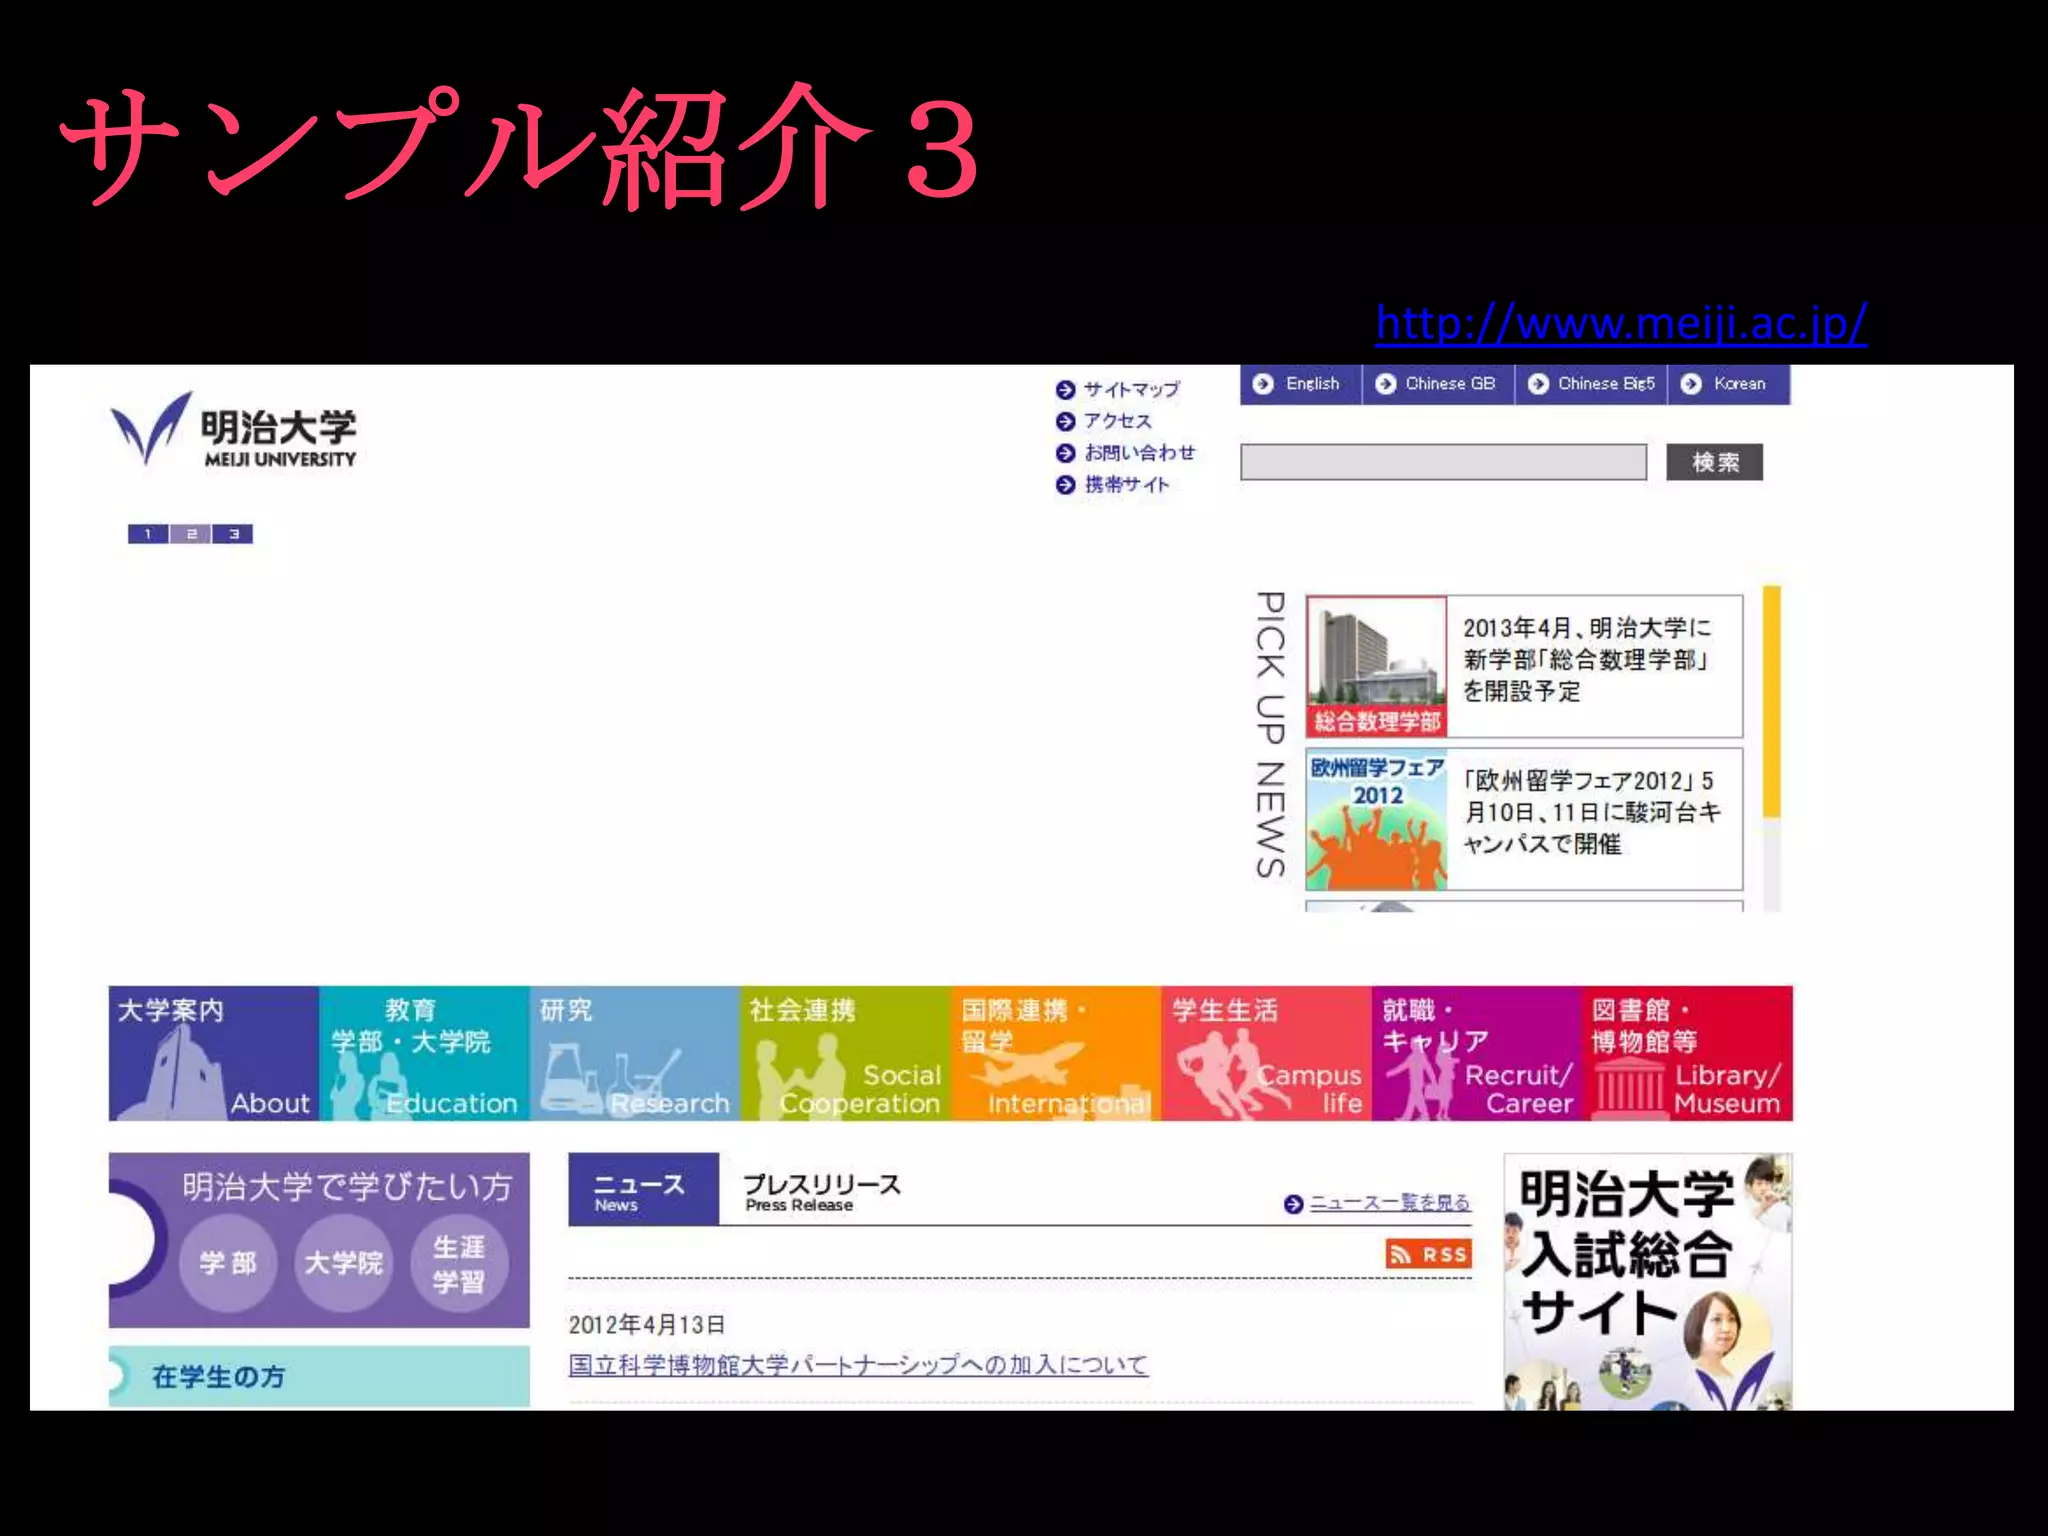This screenshot has height=1536, width=2048.
Task: Click arrow icon beside アクセス
Action: (1066, 422)
